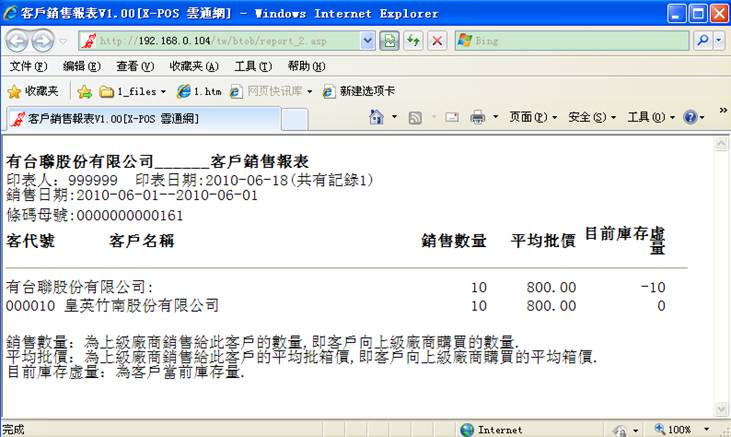
Task: Click the Stop loading icon
Action: click(437, 41)
